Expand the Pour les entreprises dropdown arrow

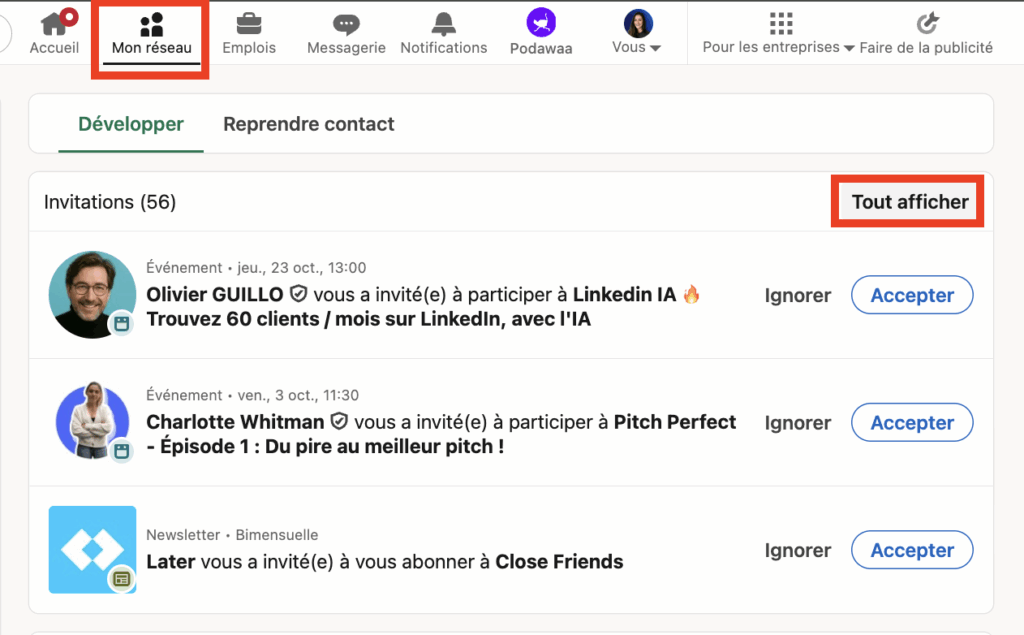coord(849,48)
